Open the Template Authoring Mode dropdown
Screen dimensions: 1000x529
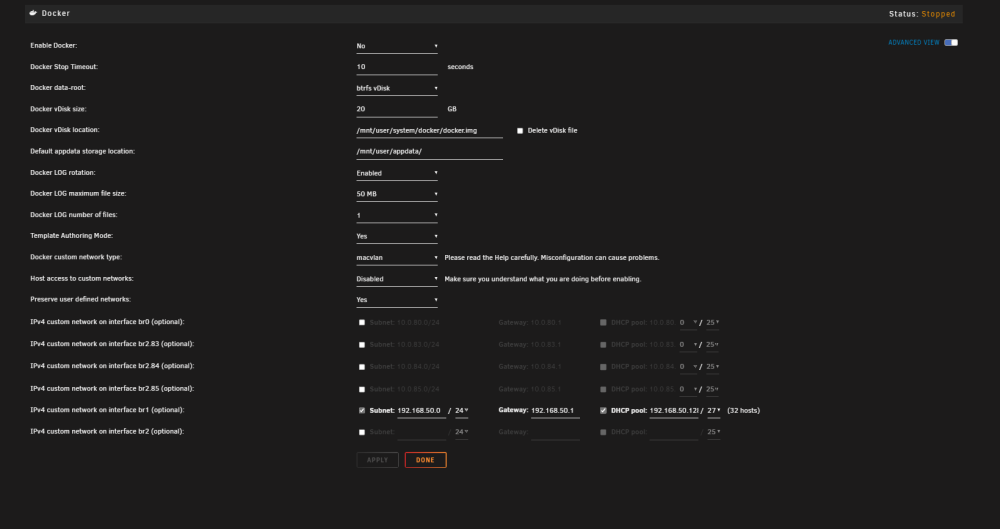pos(397,236)
